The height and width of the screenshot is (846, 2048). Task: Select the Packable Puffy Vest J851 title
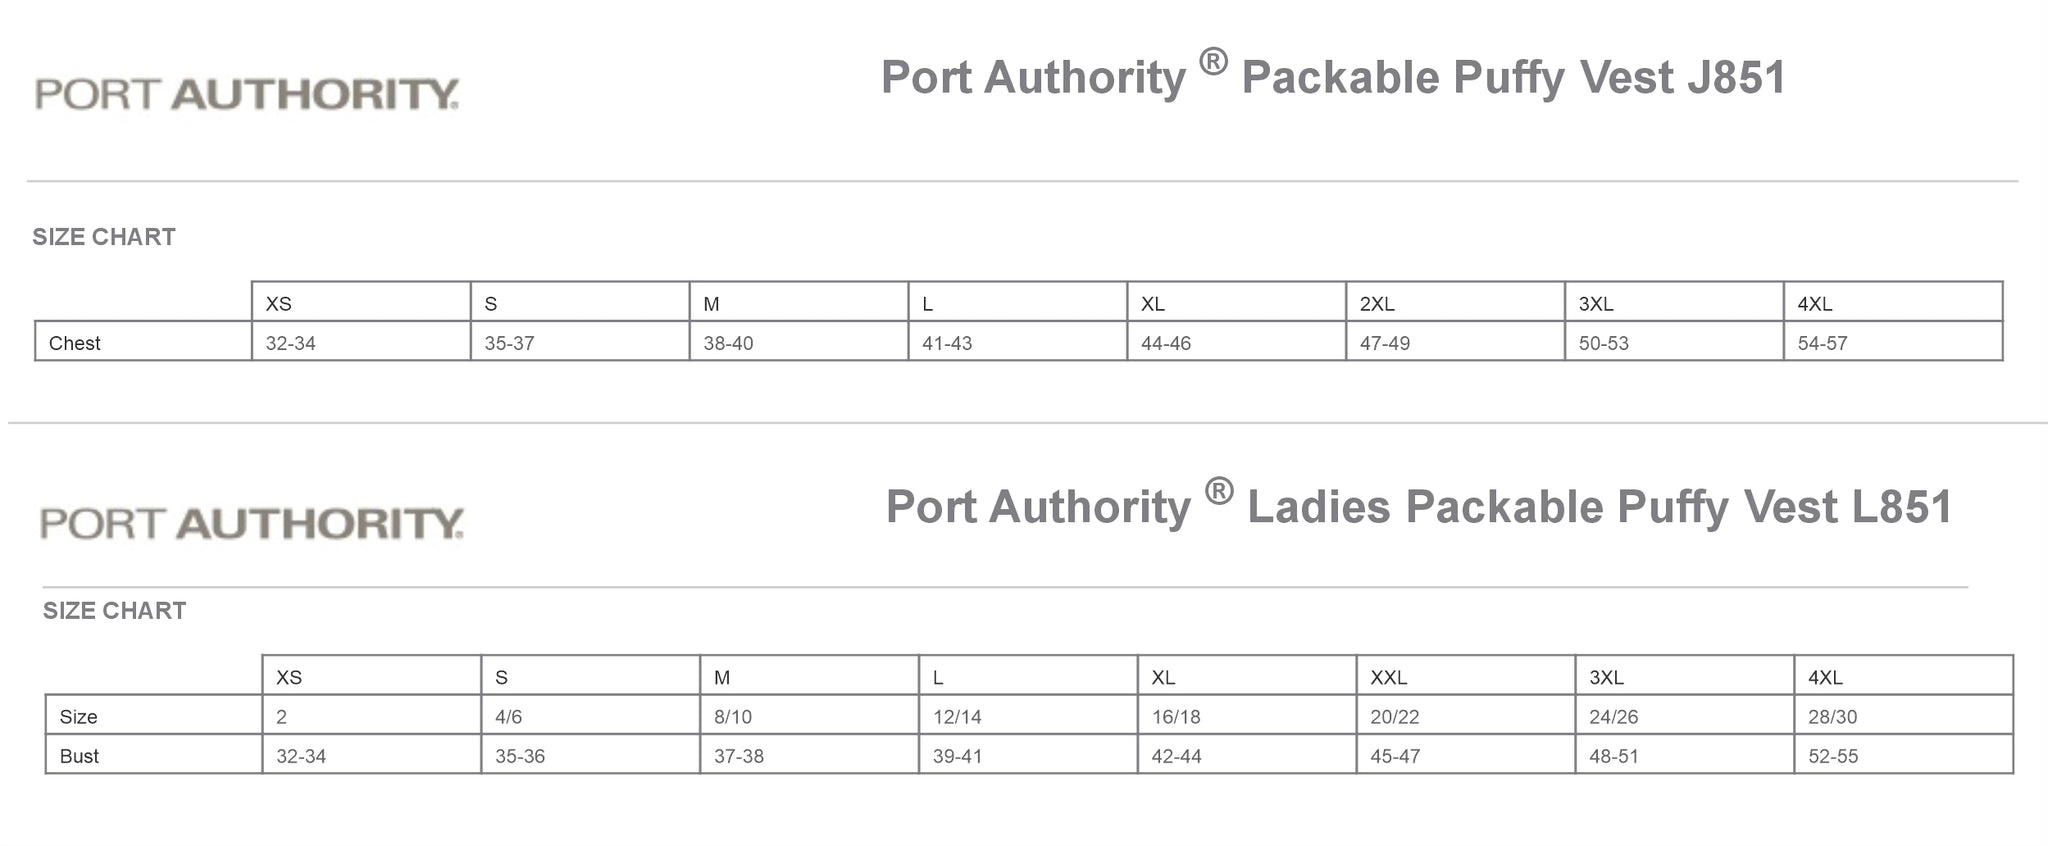(1333, 76)
